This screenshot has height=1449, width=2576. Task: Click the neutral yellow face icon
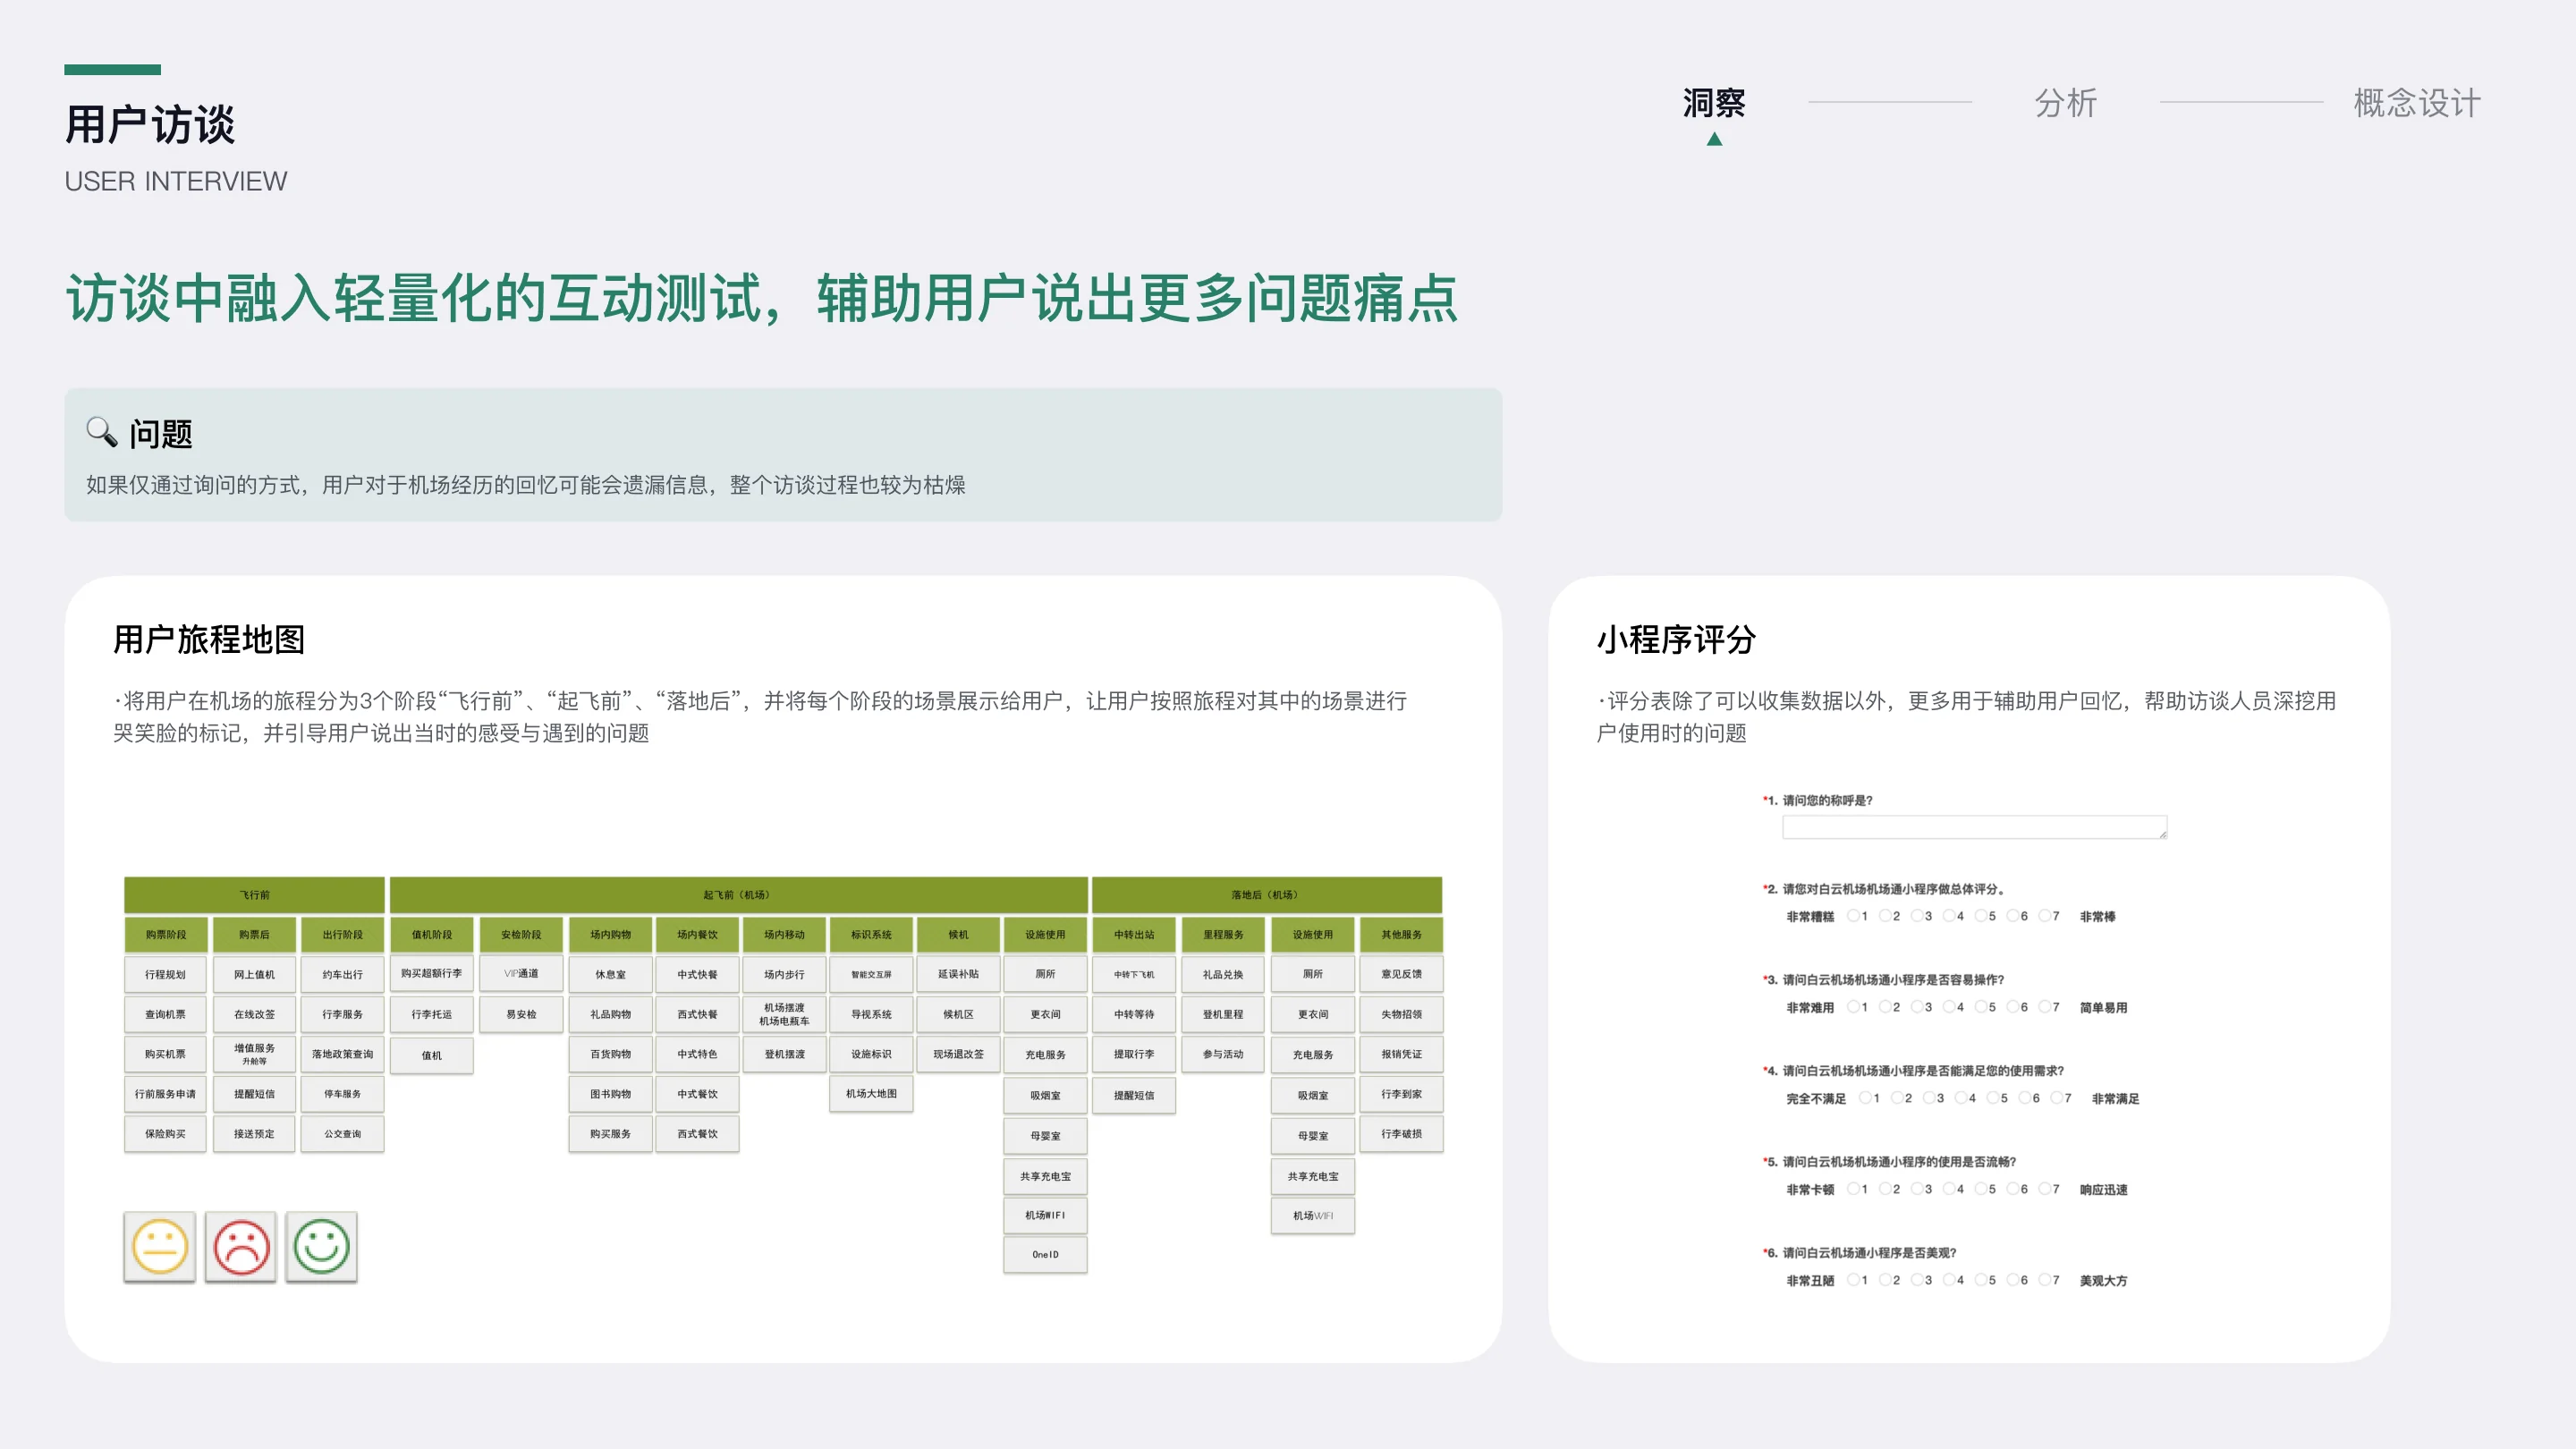coord(160,1246)
